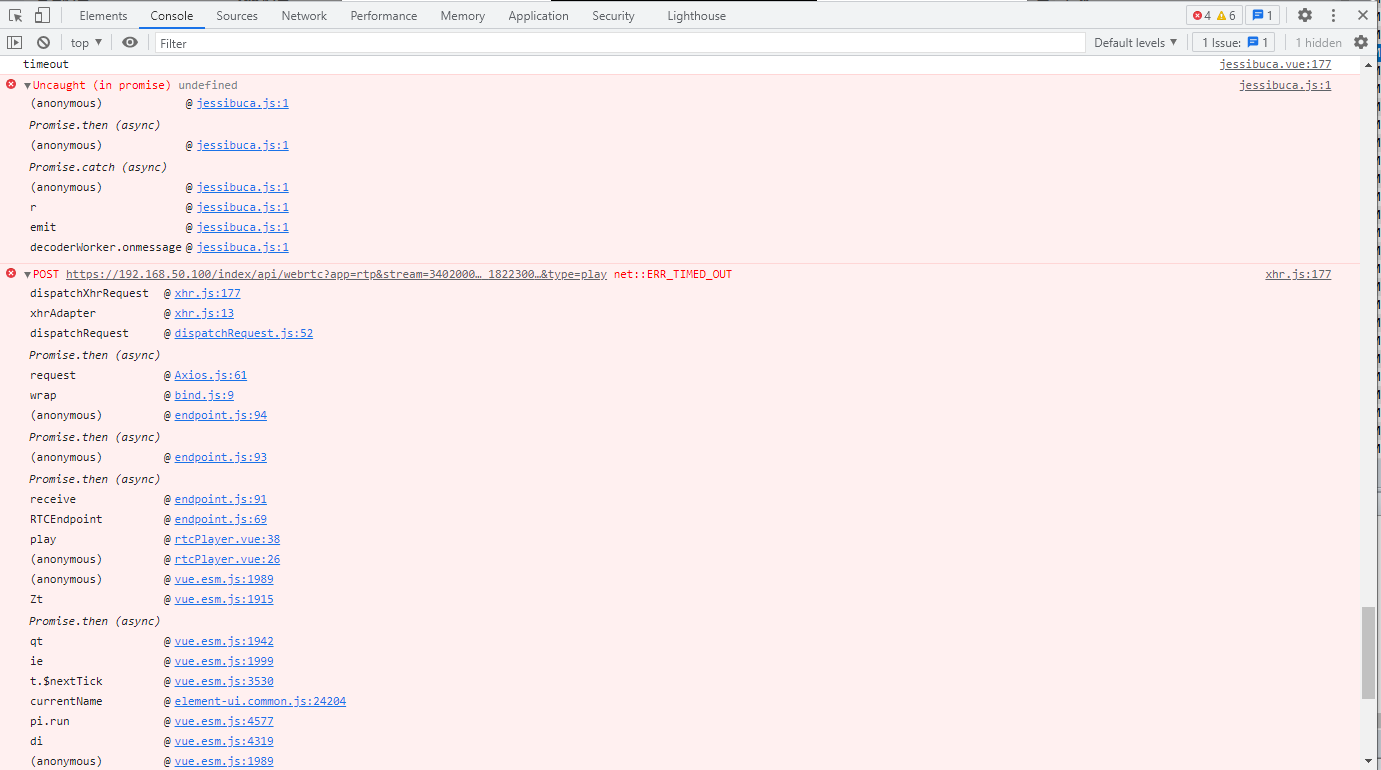
Task: Collapse the Uncaught (in promise) error stack
Action: 25,85
